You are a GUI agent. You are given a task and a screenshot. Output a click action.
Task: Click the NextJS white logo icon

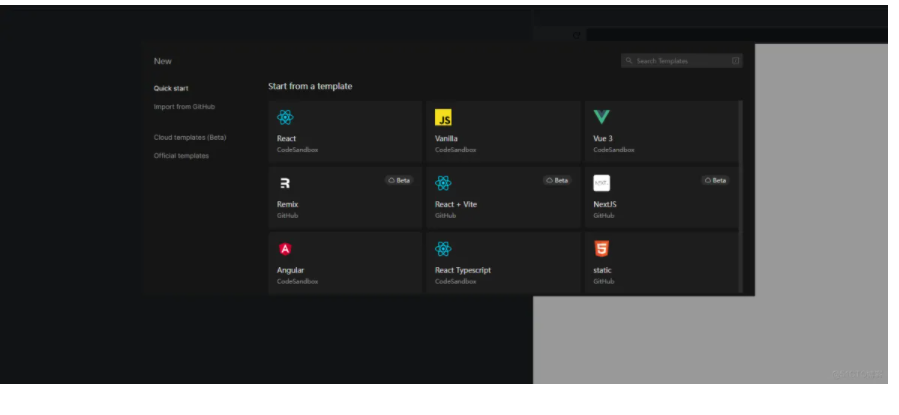[x=601, y=183]
